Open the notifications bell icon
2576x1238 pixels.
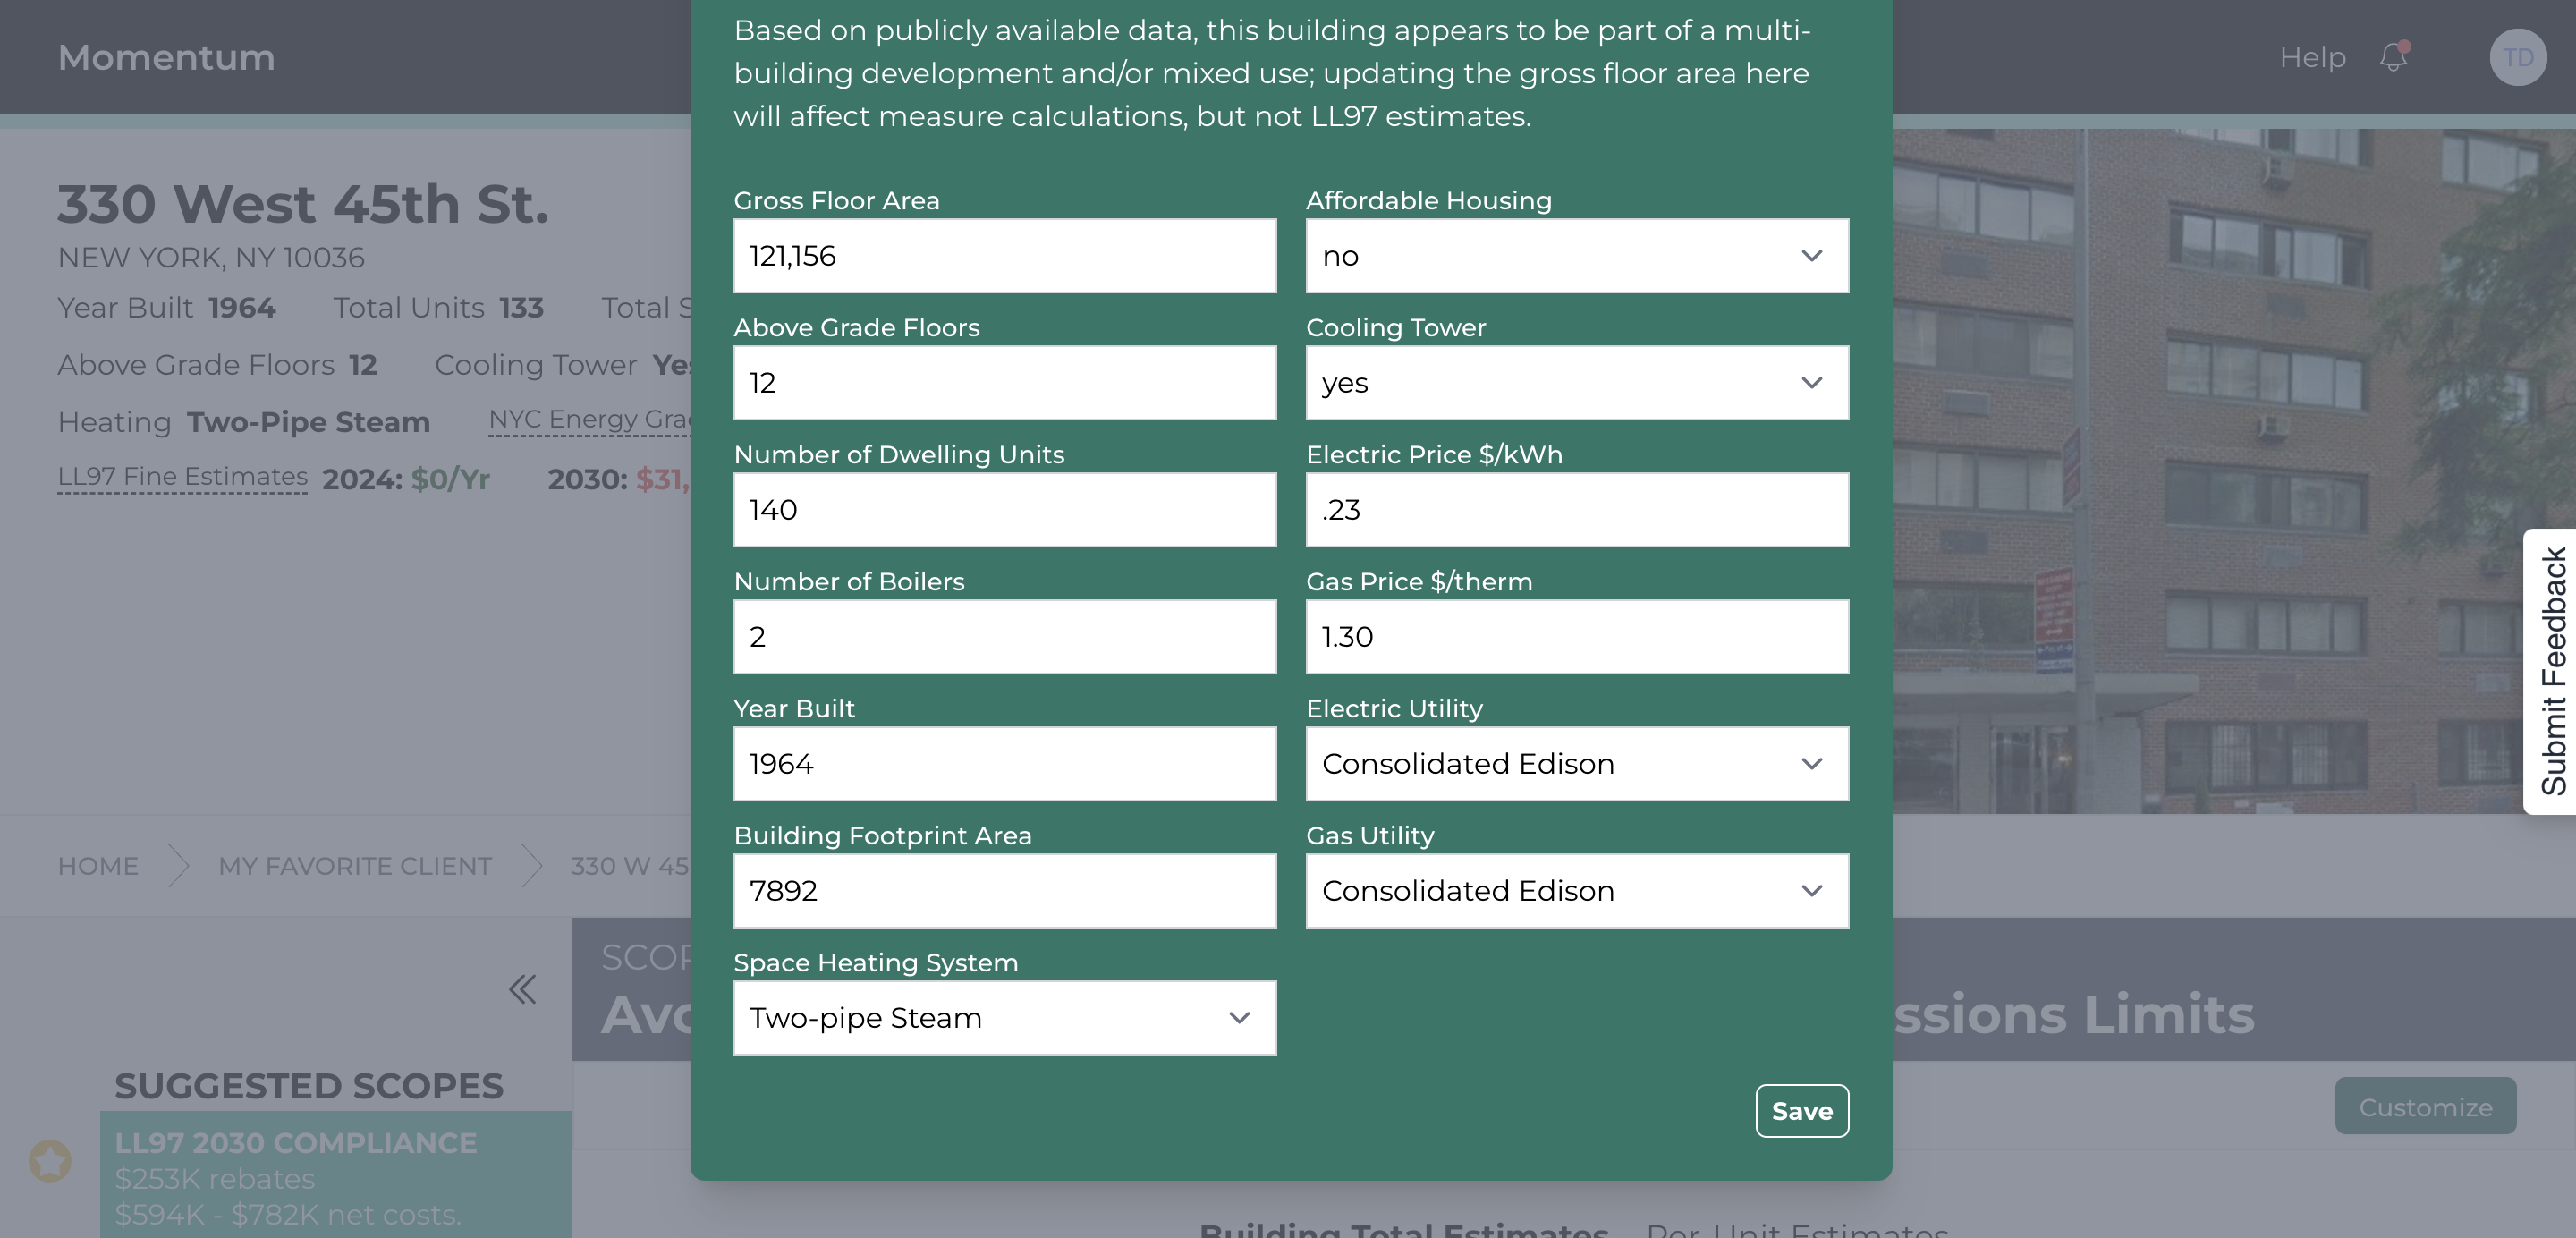click(2393, 57)
